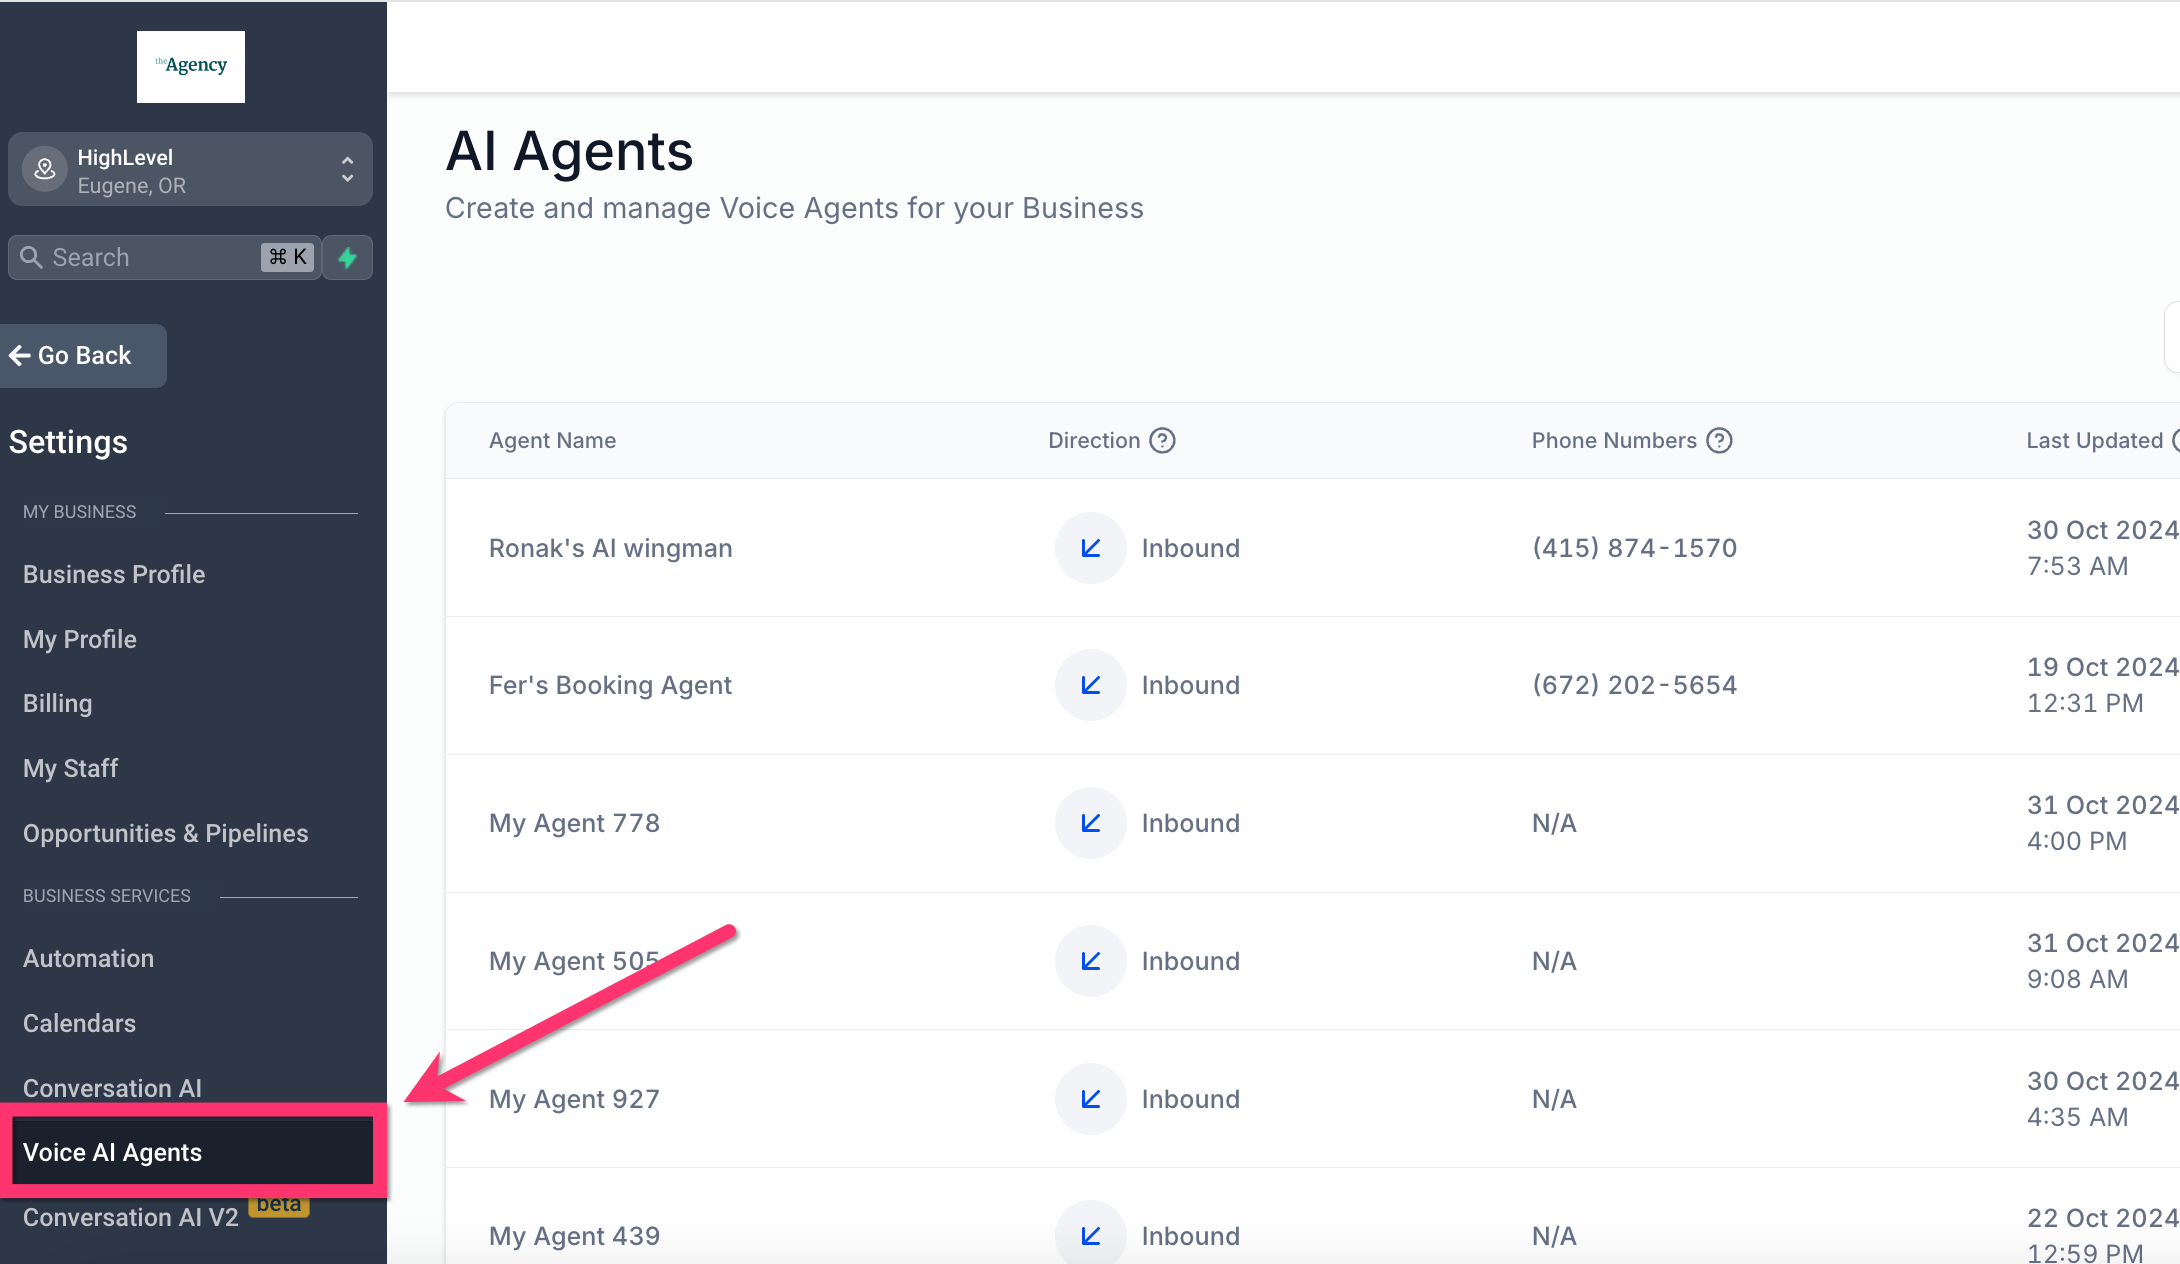
Task: Go to Billing settings
Action: coord(58,703)
